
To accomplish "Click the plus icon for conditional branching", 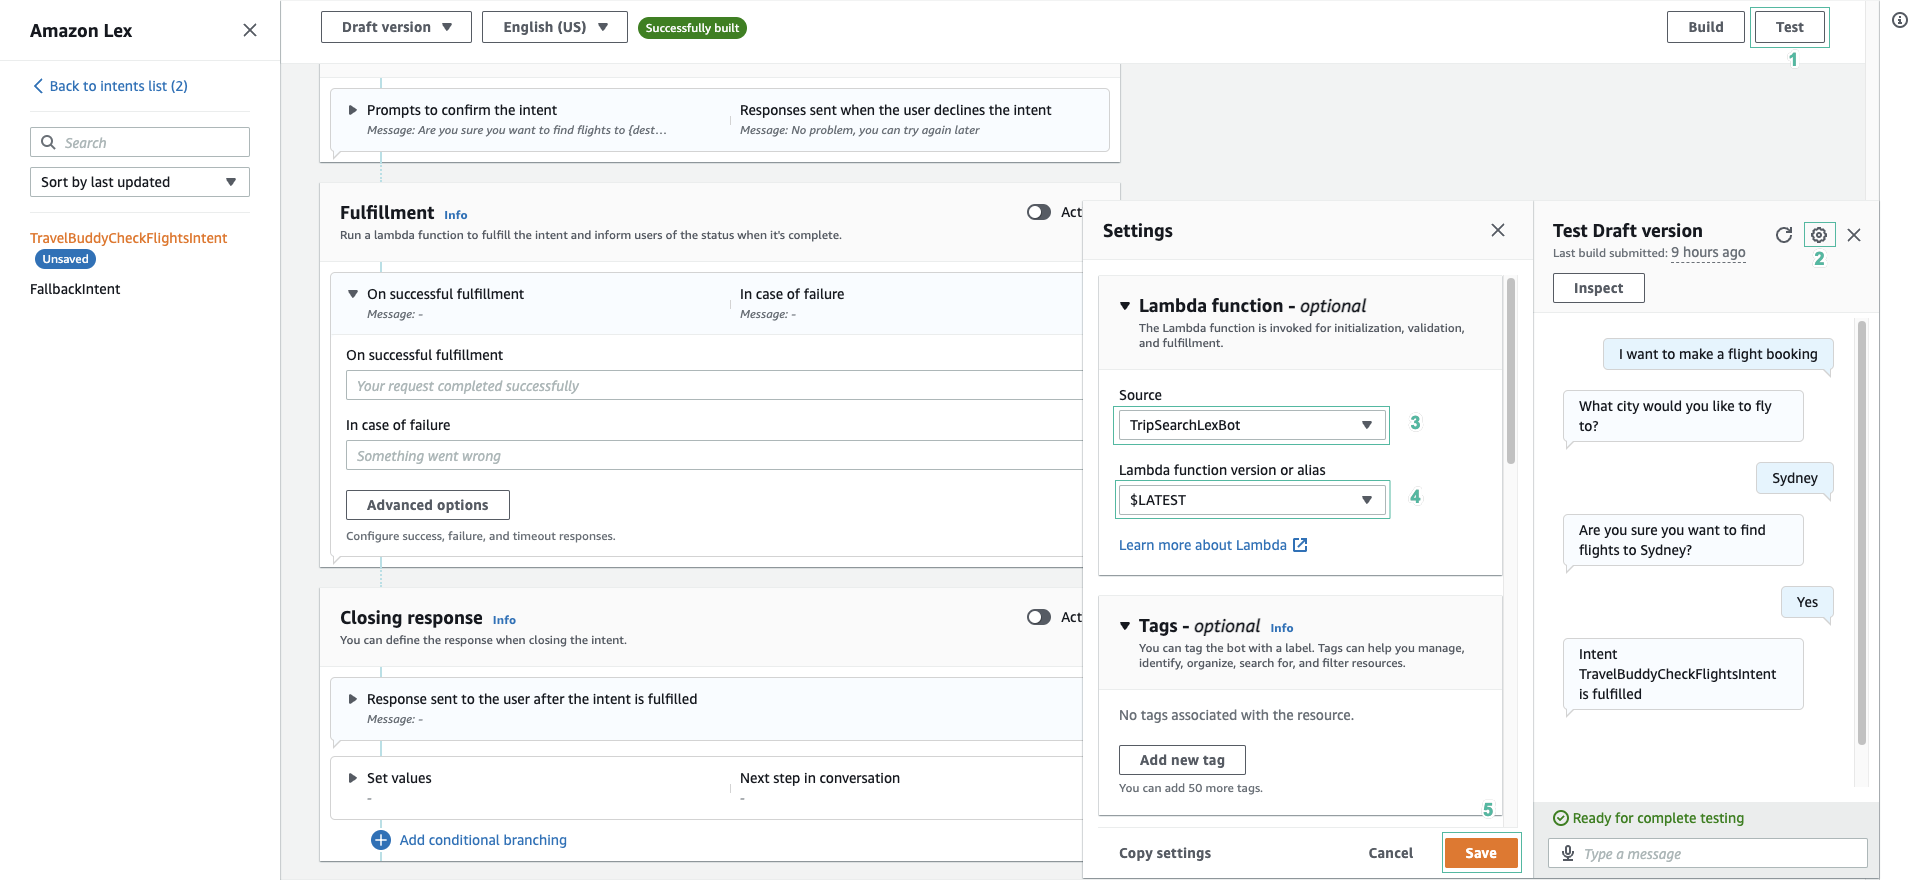I will [381, 840].
